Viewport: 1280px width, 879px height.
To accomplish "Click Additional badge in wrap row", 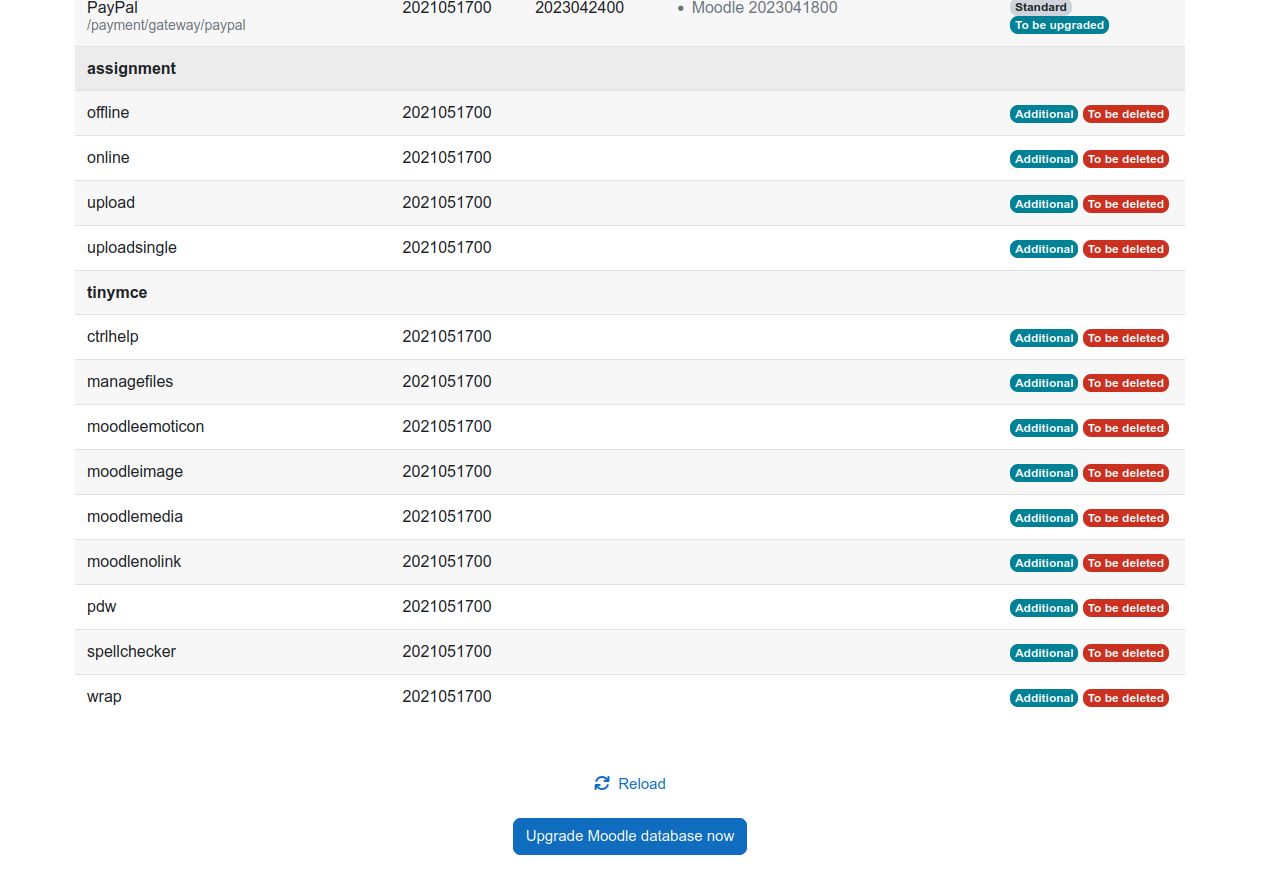I will (1044, 698).
